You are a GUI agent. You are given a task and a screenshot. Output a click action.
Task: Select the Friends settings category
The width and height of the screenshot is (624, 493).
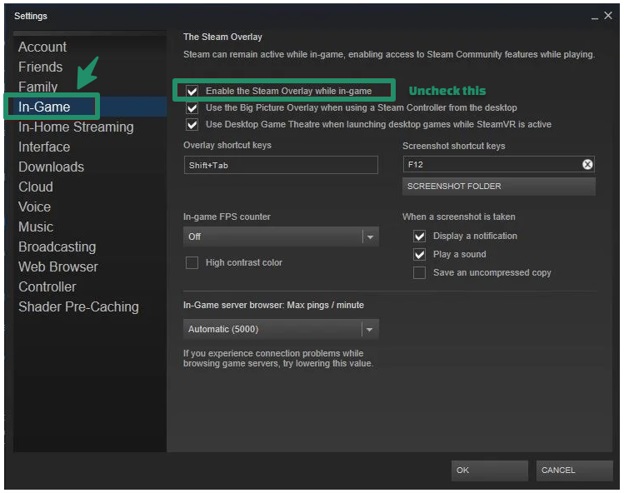point(41,67)
